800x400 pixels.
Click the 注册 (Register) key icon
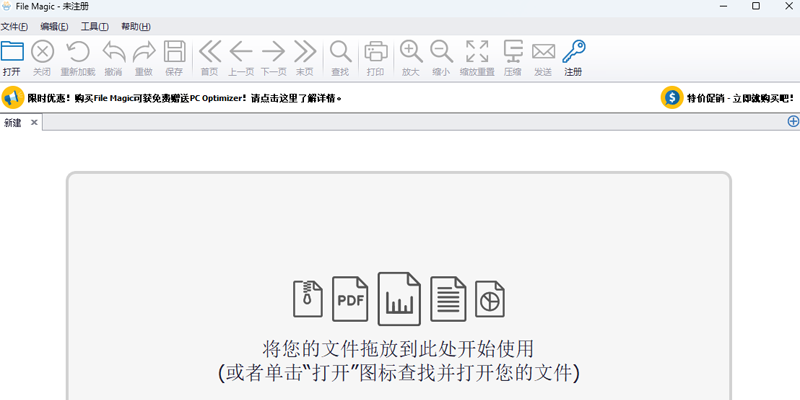pos(574,52)
